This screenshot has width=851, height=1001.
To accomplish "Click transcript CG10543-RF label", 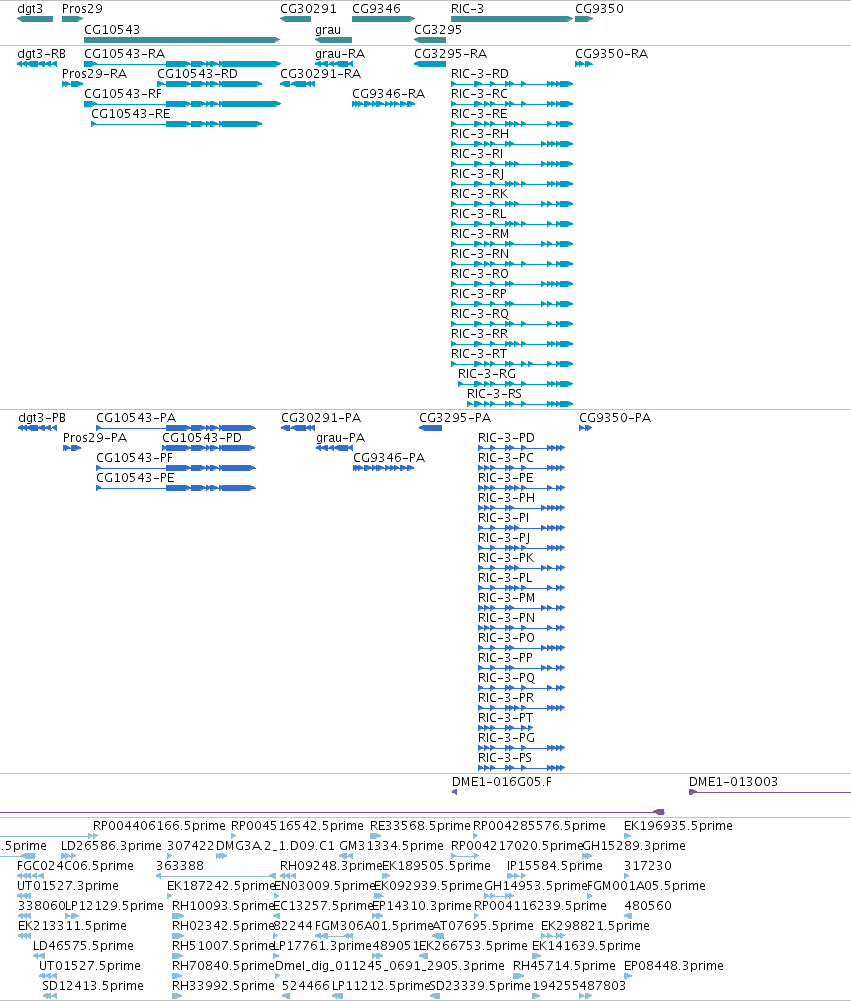I will coord(123,94).
